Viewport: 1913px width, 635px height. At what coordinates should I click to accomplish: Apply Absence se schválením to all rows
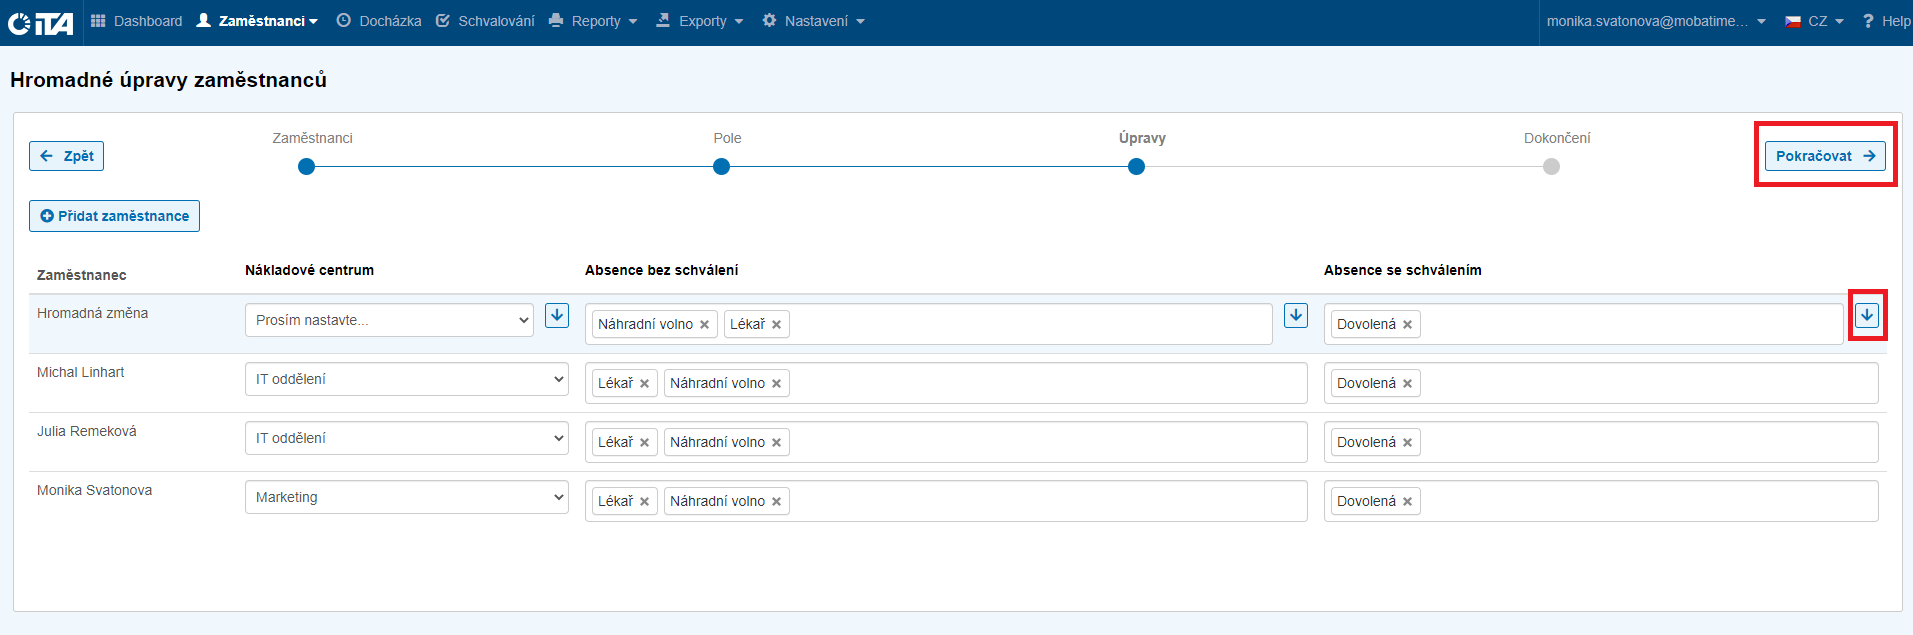[1867, 316]
